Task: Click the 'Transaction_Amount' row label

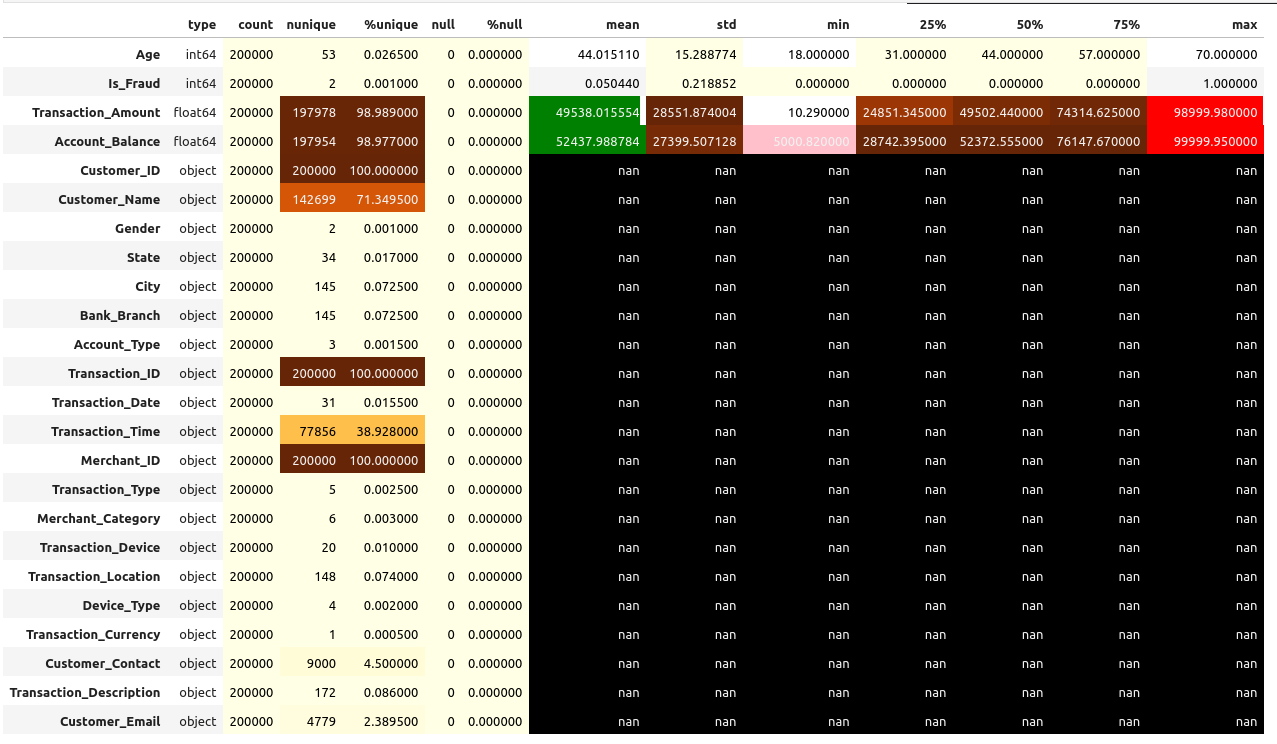Action: pos(96,112)
